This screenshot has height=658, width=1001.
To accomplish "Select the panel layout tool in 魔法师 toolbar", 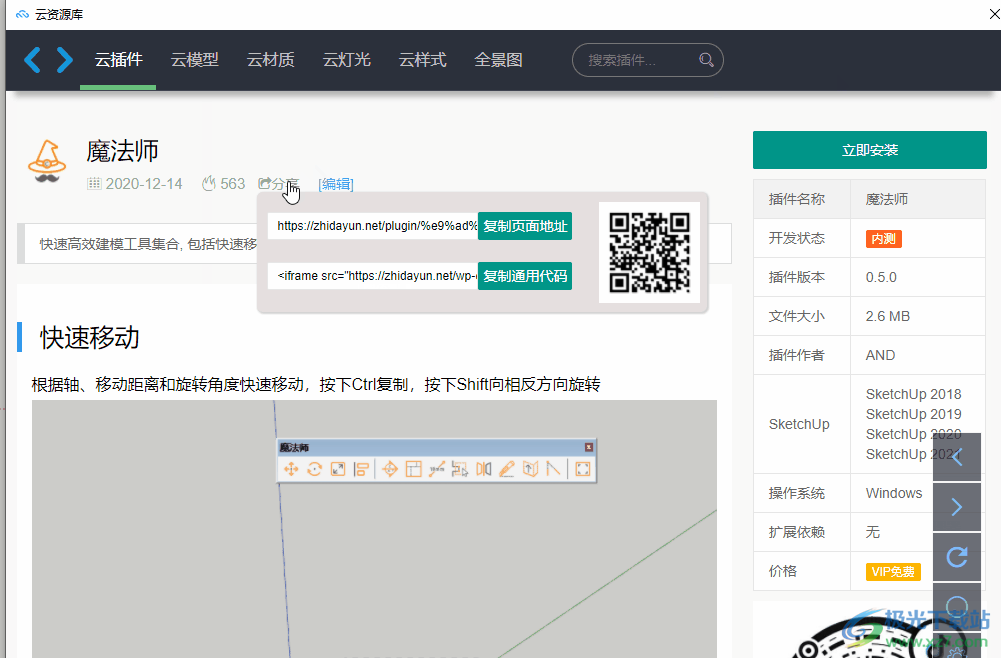I will pyautogui.click(x=413, y=470).
